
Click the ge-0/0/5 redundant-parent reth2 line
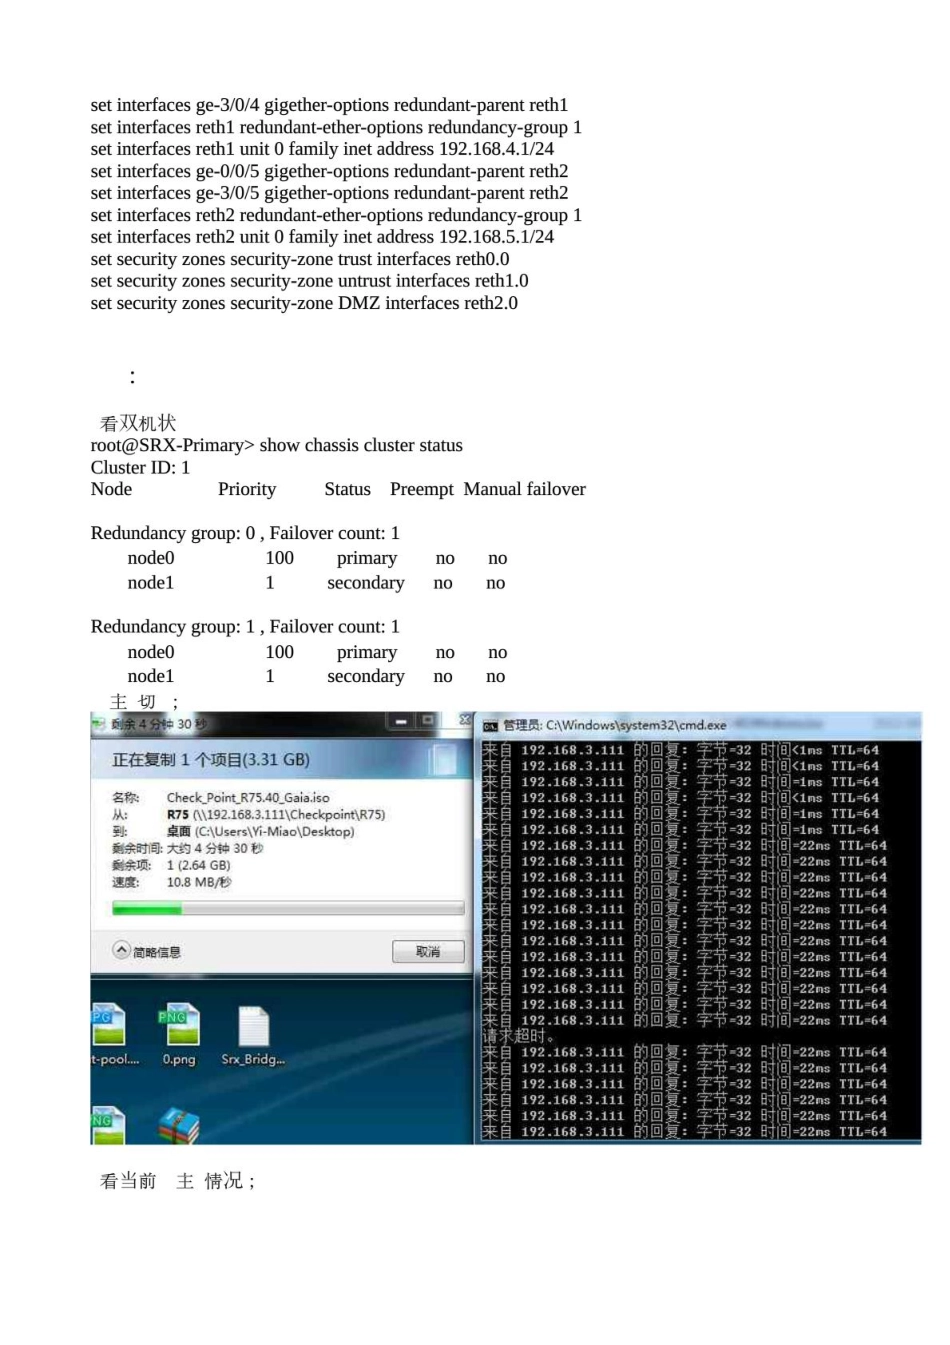(329, 171)
